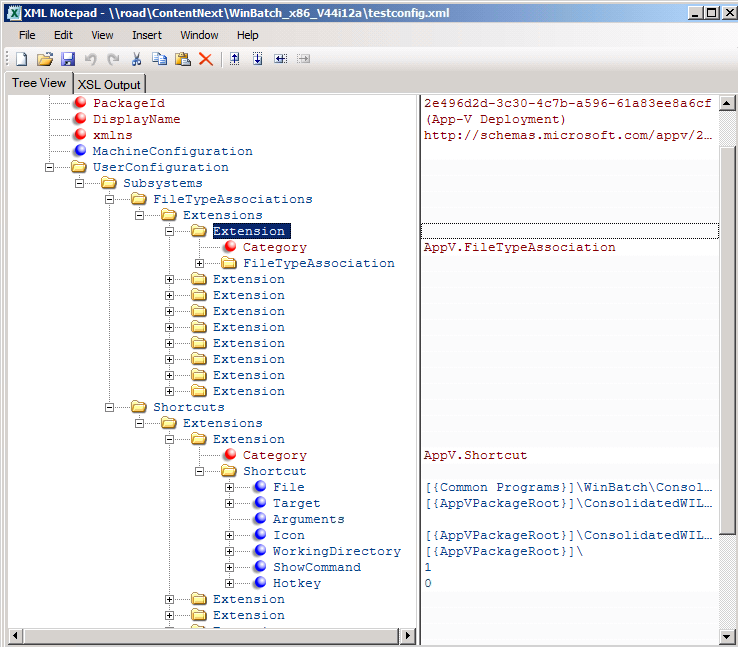Expand the ShowCommand element node
The image size is (738, 647).
pos(230,567)
